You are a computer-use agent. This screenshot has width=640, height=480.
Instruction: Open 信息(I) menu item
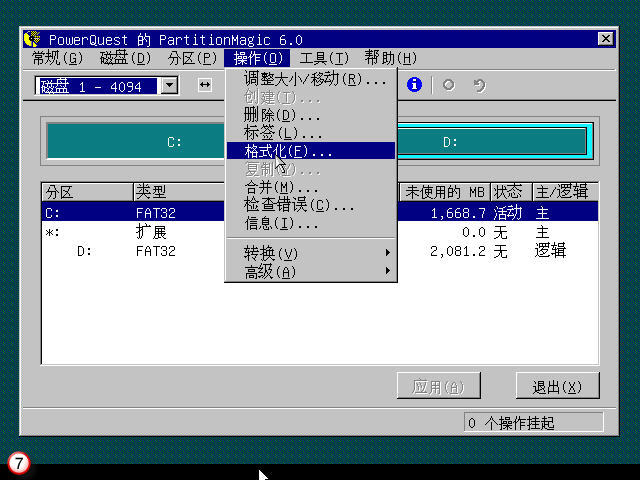pos(311,223)
